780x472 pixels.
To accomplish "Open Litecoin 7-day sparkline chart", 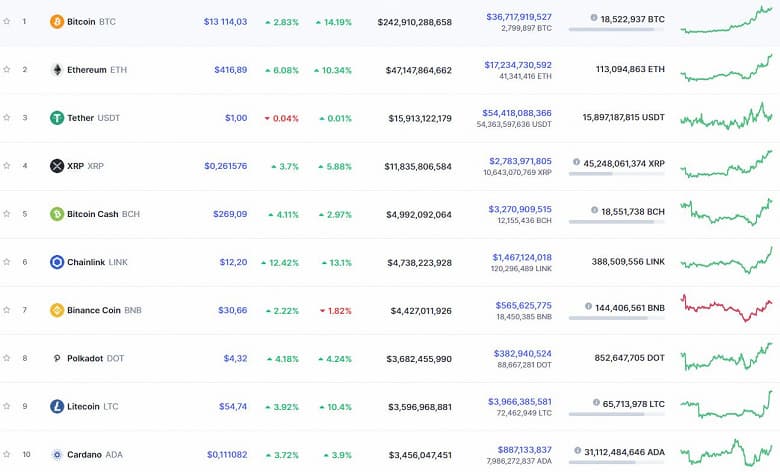I will point(726,405).
